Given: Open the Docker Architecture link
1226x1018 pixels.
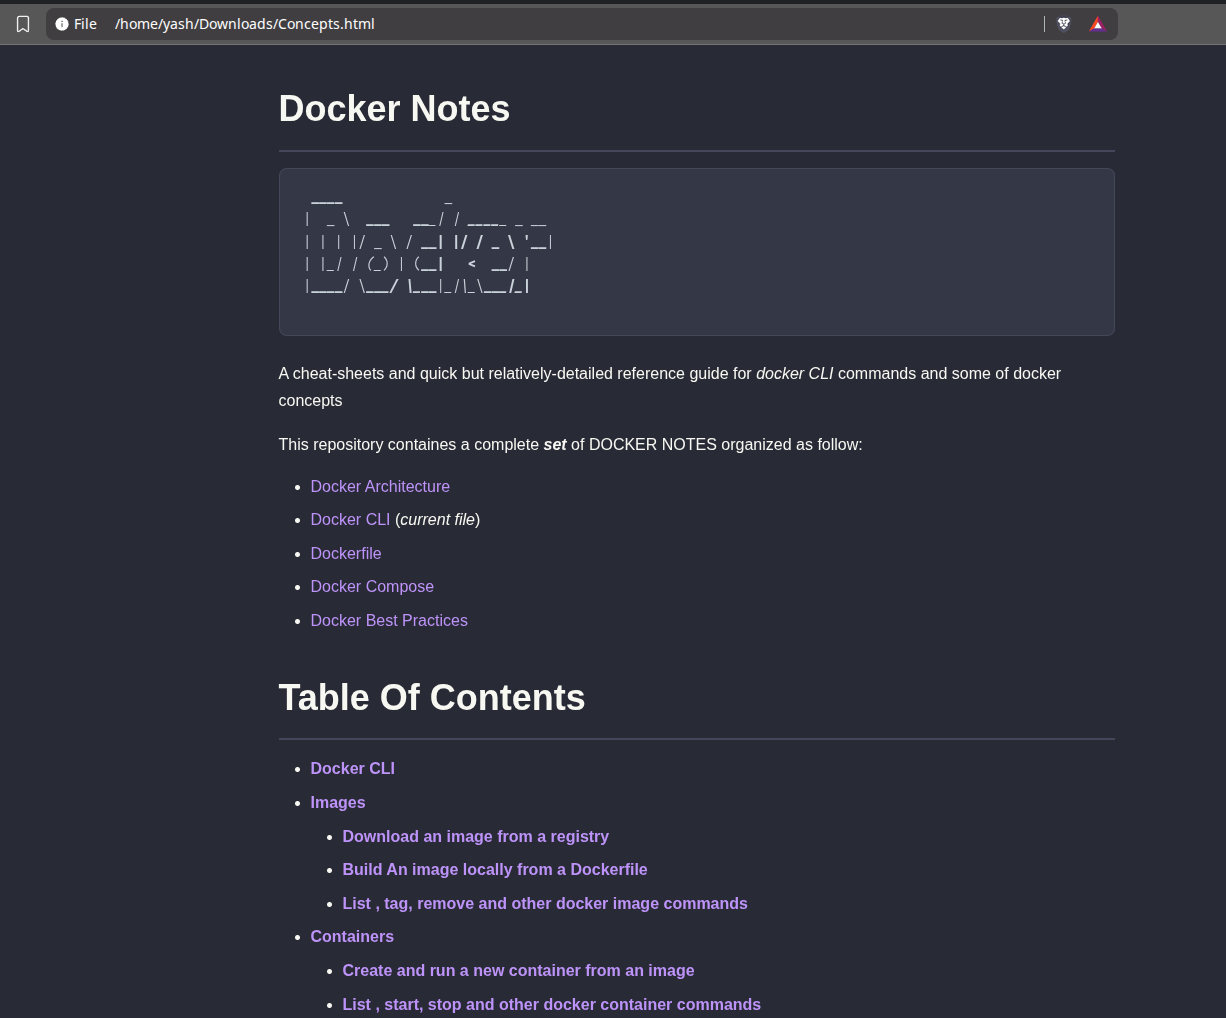Looking at the screenshot, I should click(380, 486).
